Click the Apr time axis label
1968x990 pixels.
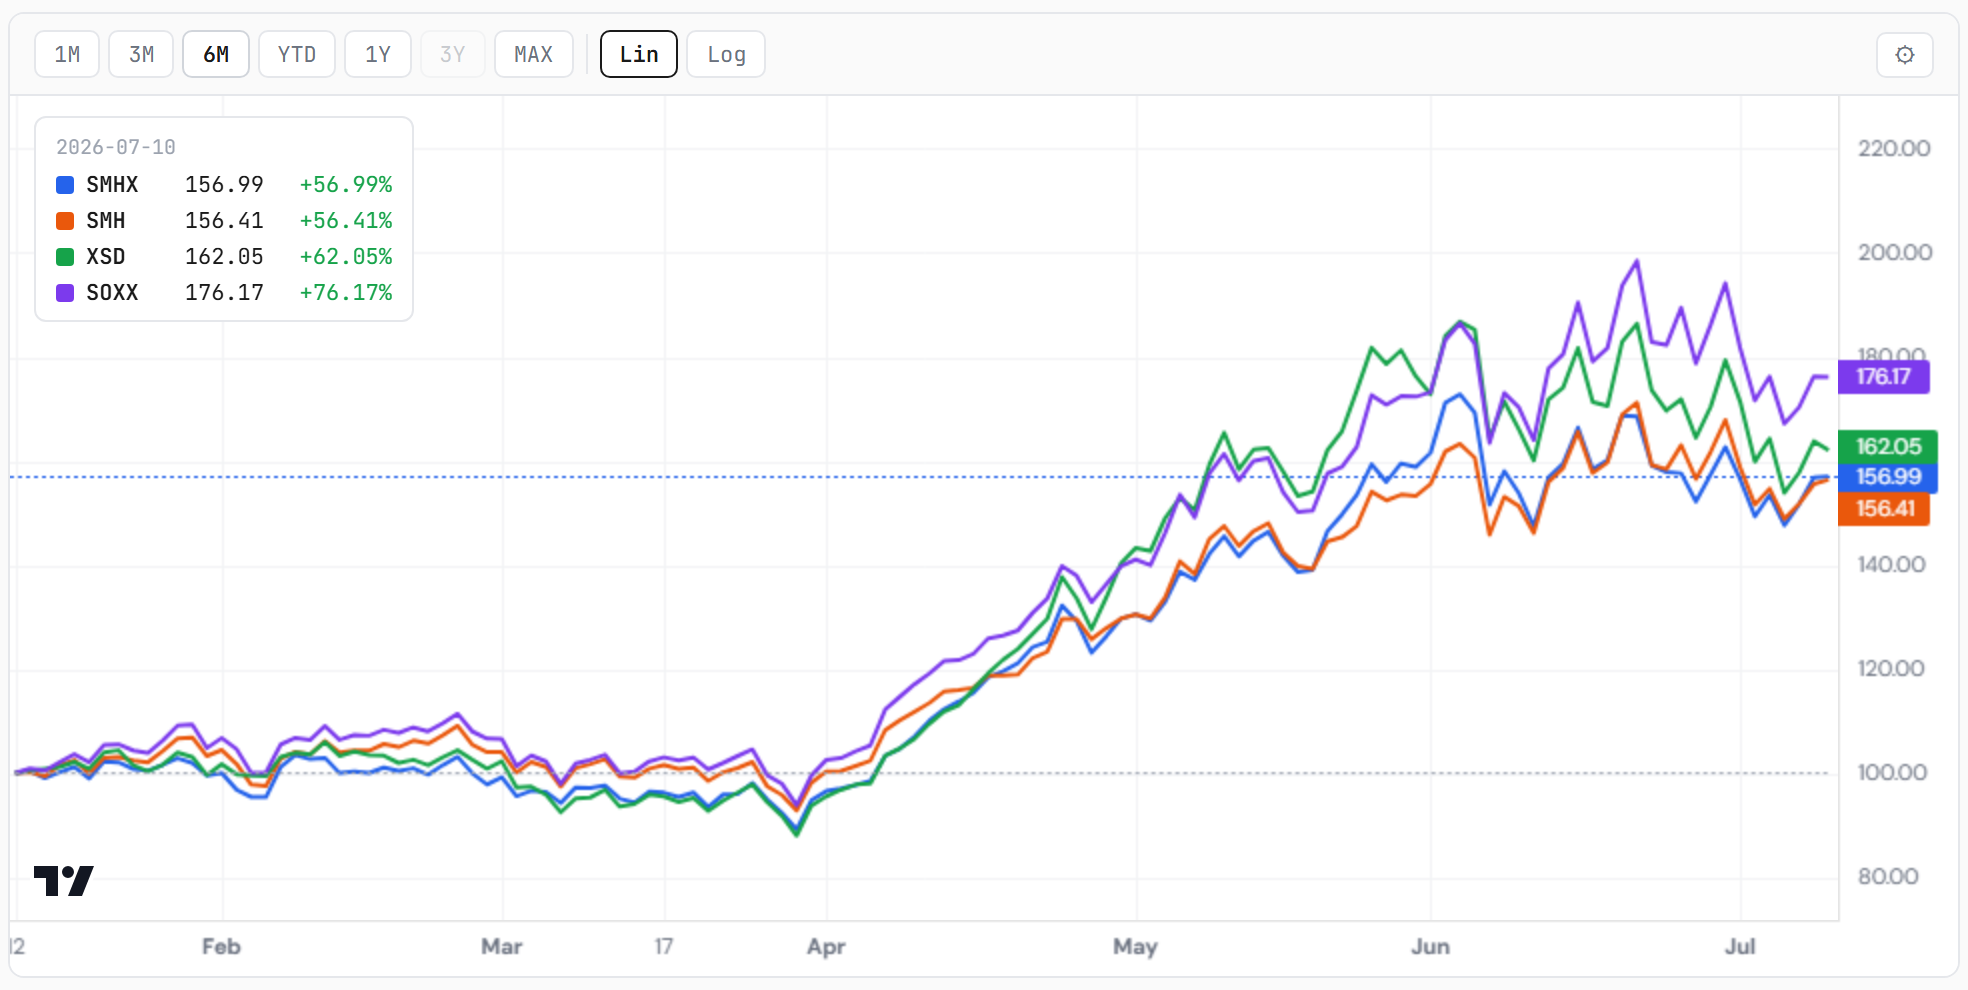click(x=826, y=946)
